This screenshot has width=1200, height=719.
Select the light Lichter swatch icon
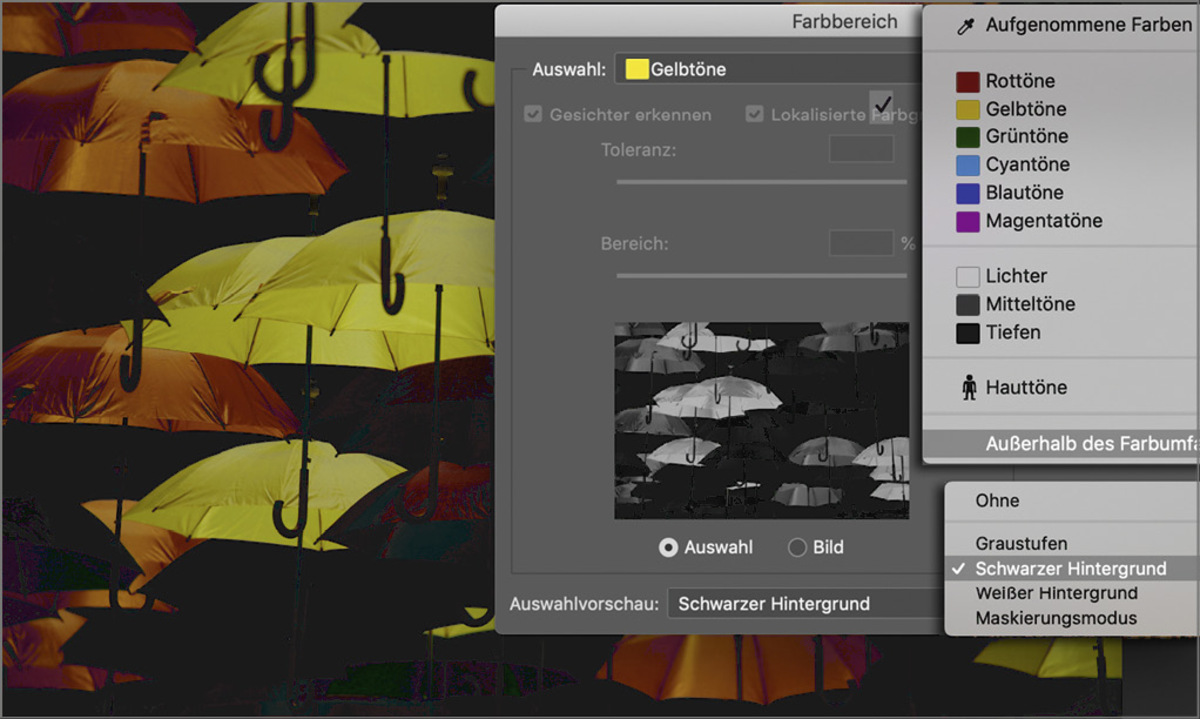pyautogui.click(x=968, y=276)
